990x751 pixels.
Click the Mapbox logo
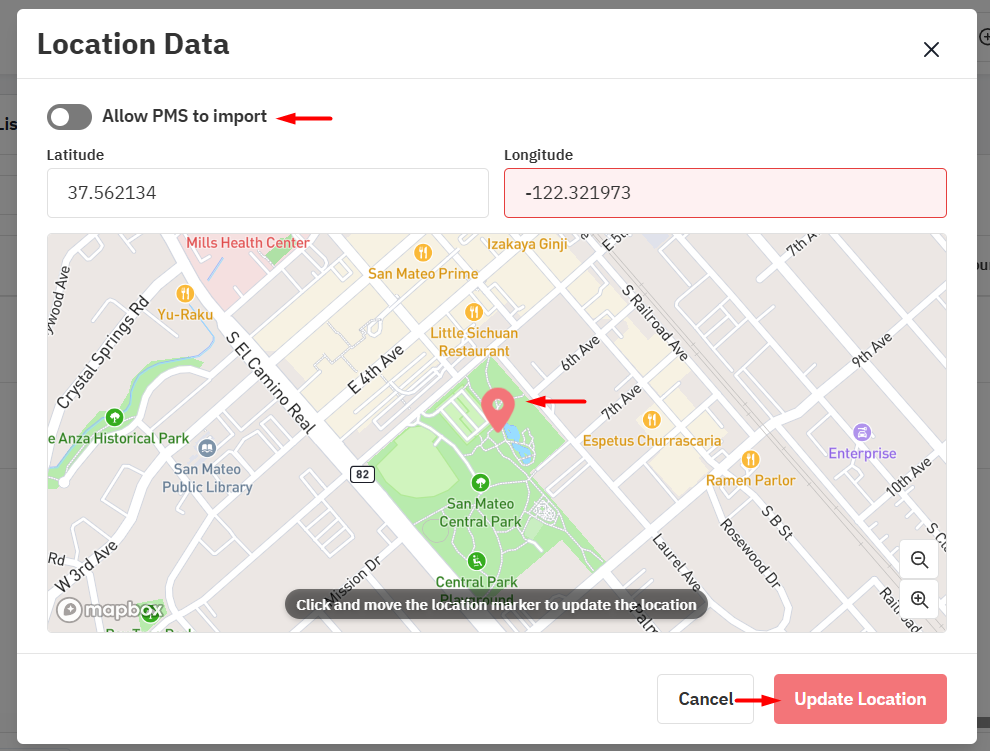(110, 610)
